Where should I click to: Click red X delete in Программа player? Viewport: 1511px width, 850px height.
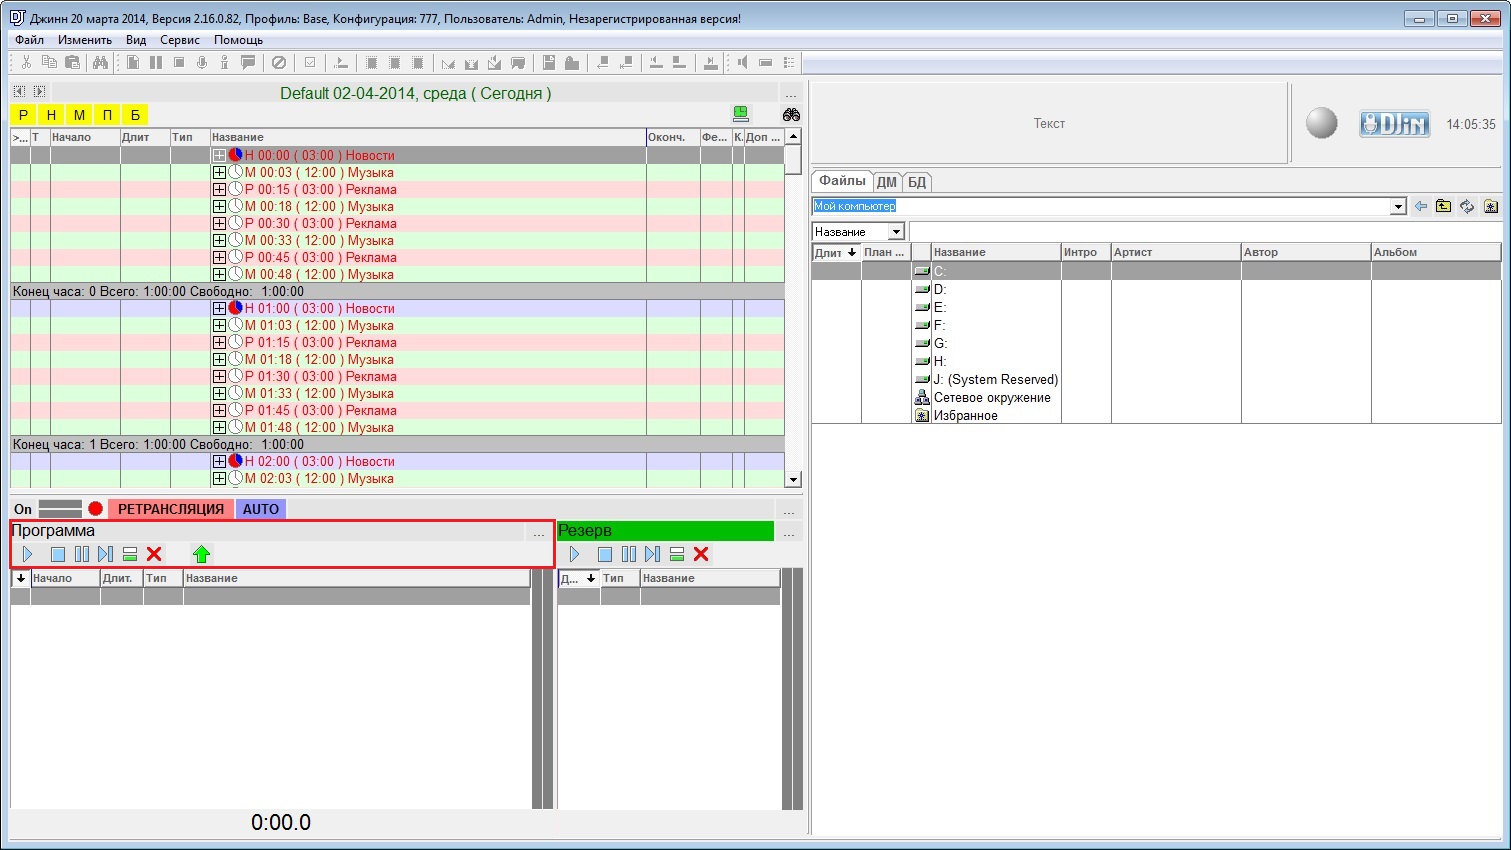pyautogui.click(x=154, y=554)
